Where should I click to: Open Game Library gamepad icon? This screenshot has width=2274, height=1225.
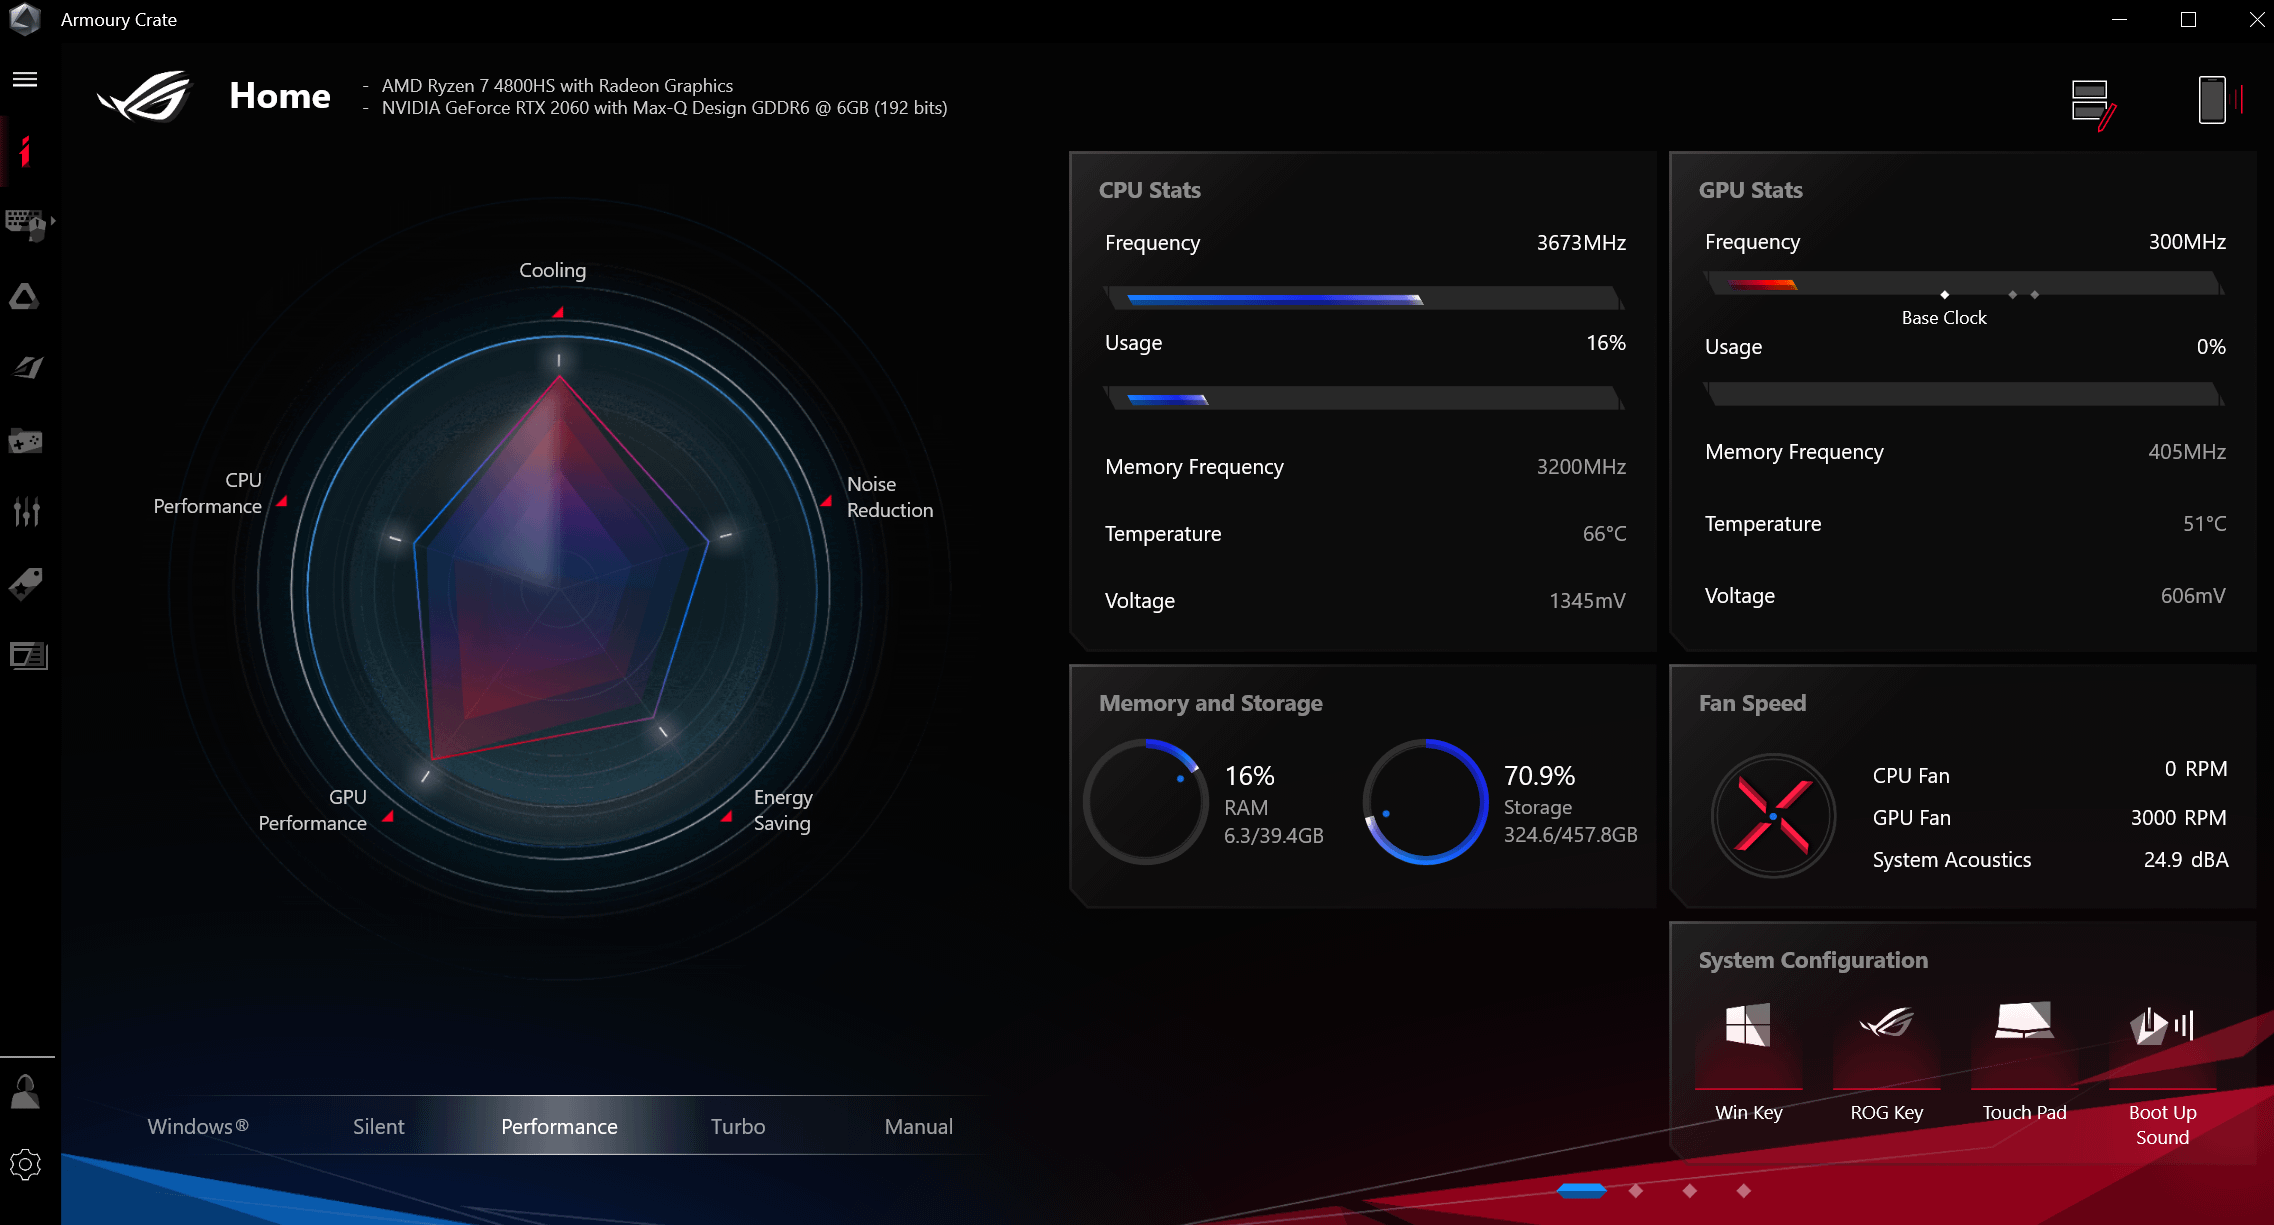25,440
